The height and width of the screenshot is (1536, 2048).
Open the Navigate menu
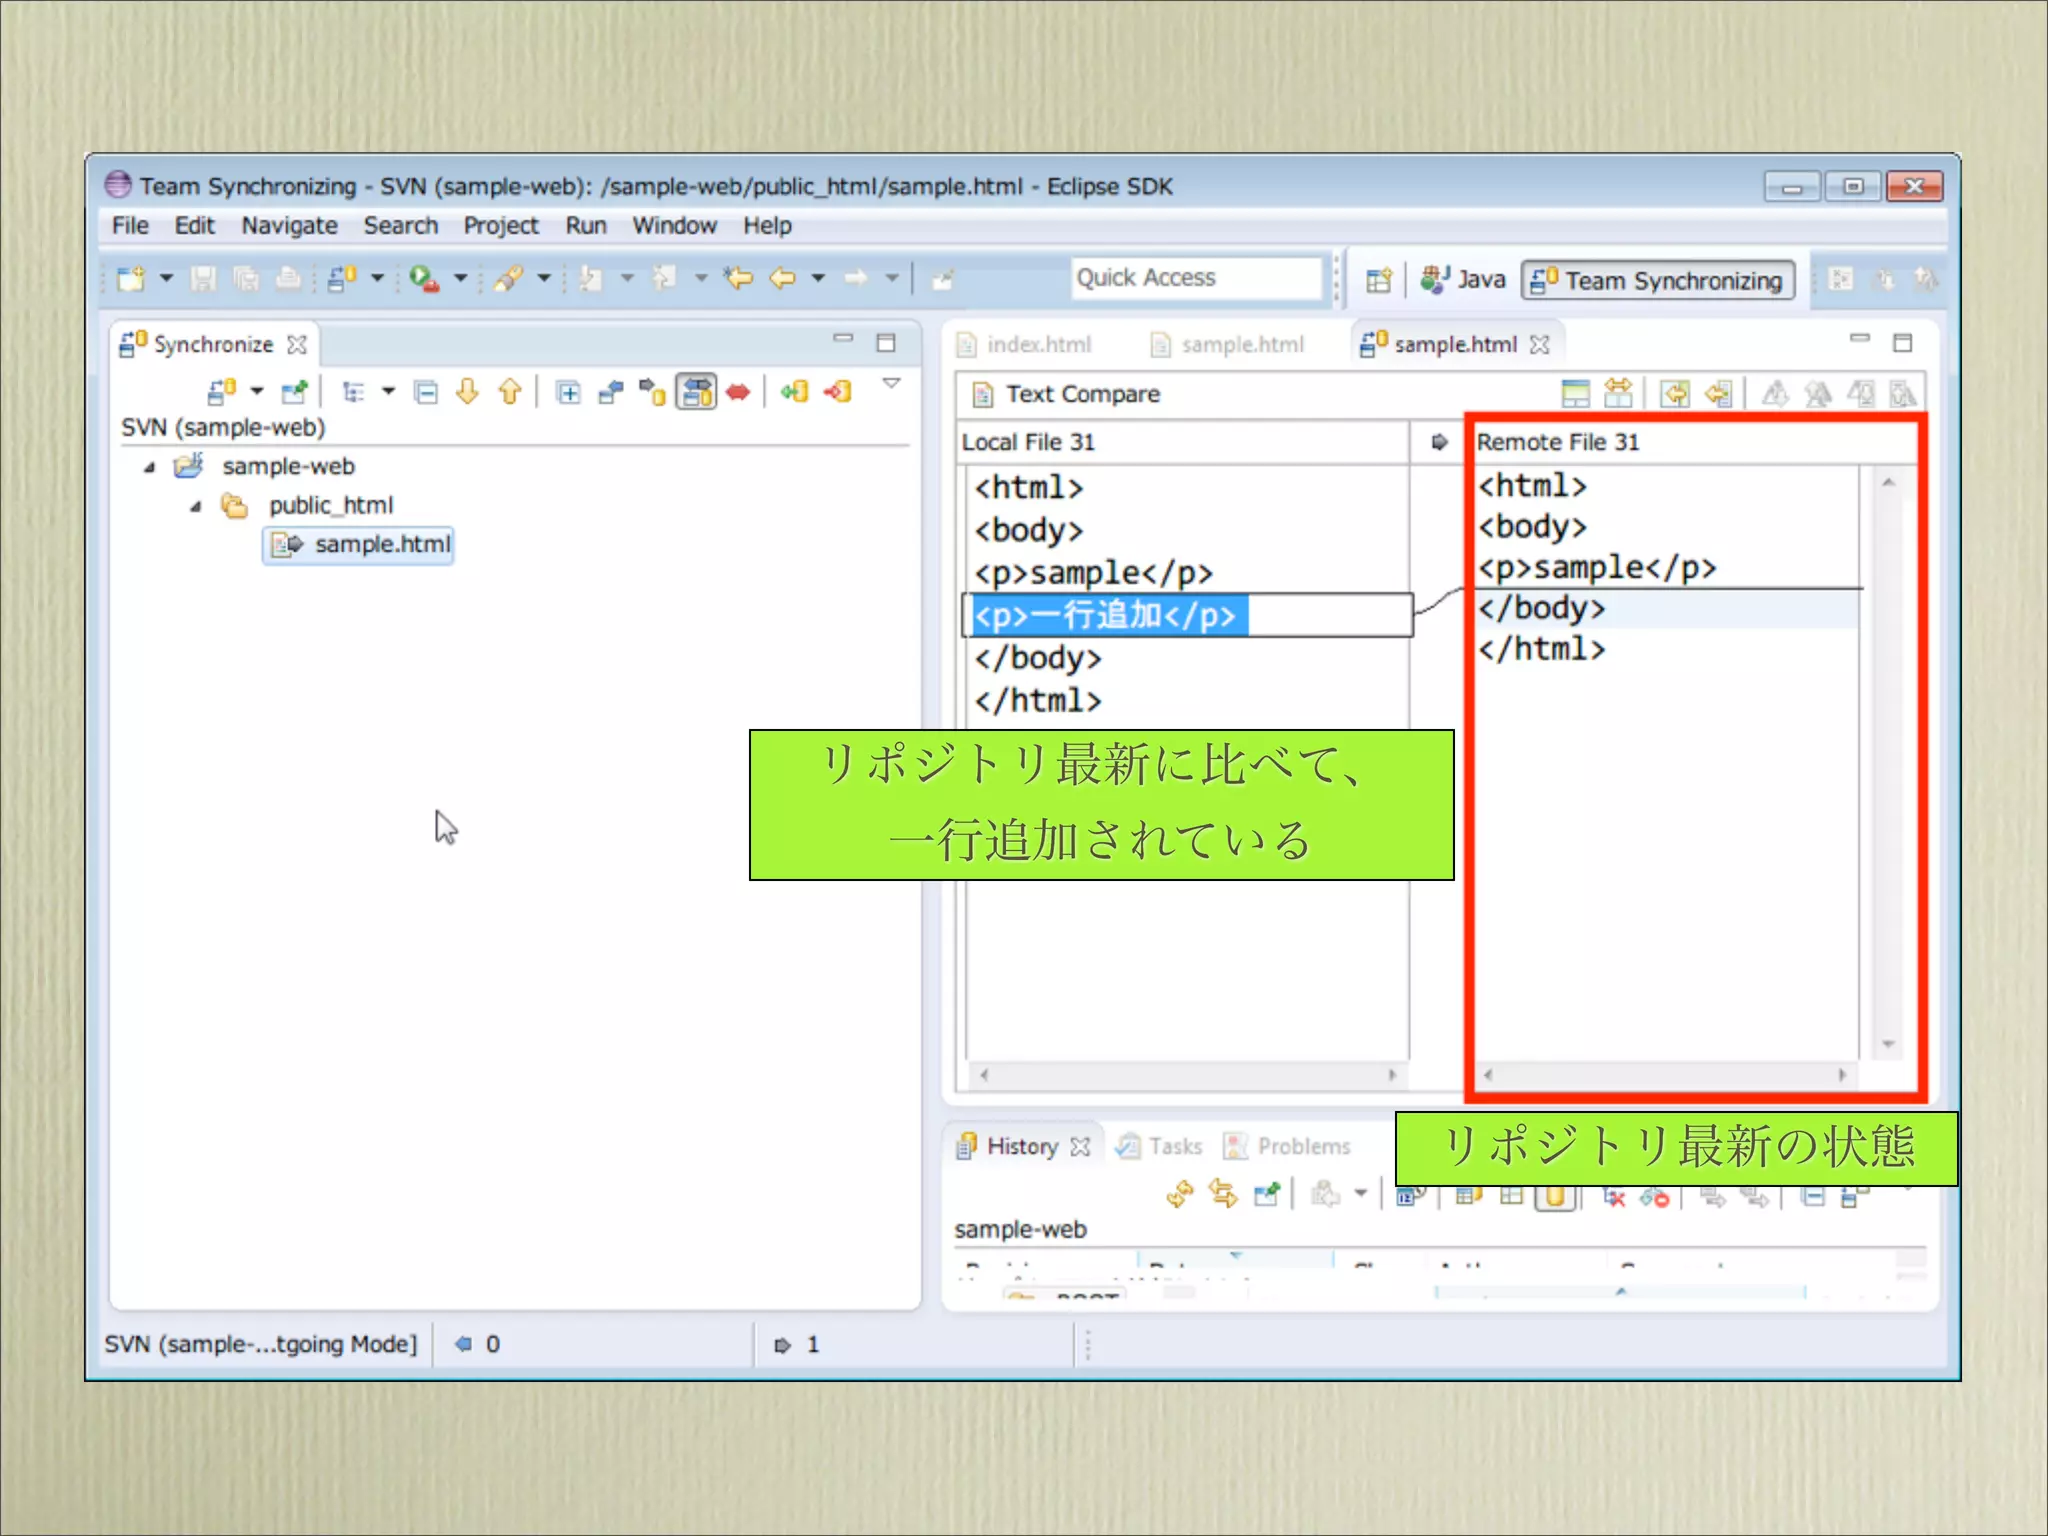click(x=289, y=226)
